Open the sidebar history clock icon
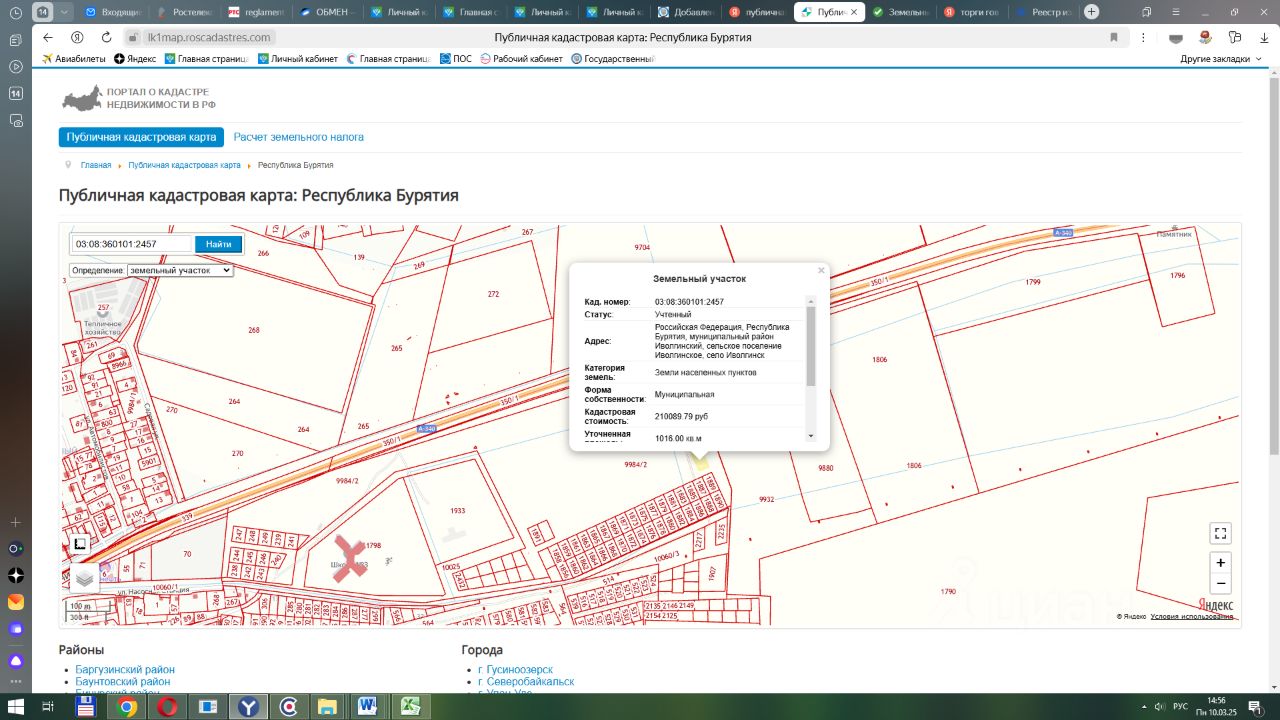Viewport: 1280px width, 720px height. [16, 12]
